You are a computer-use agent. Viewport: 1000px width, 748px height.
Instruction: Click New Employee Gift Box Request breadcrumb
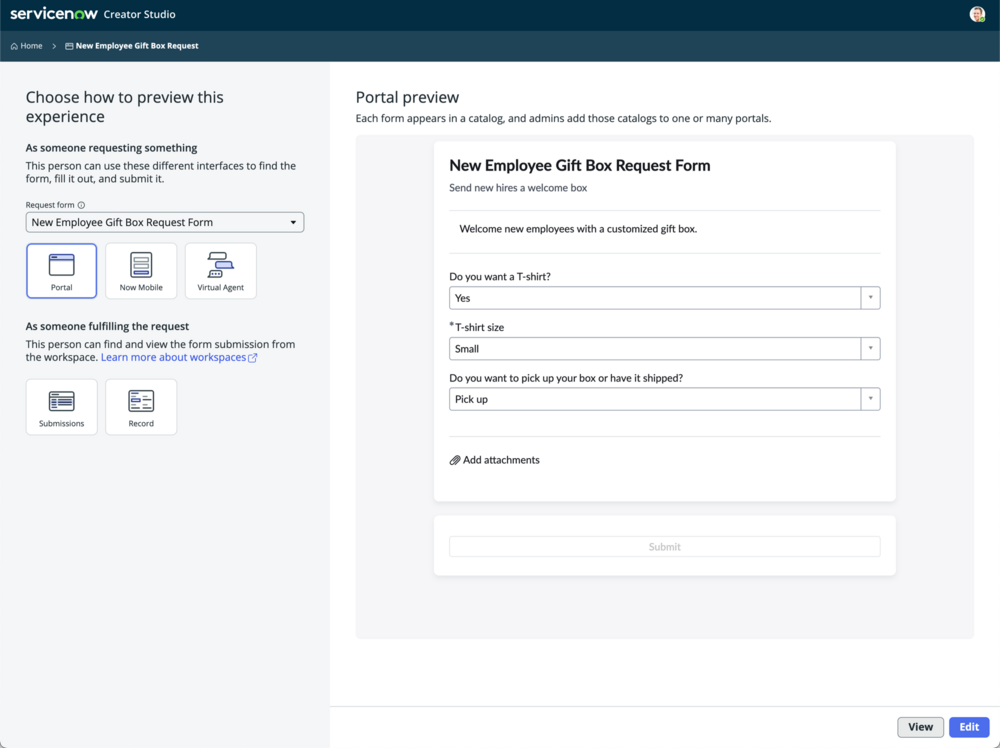coord(136,46)
